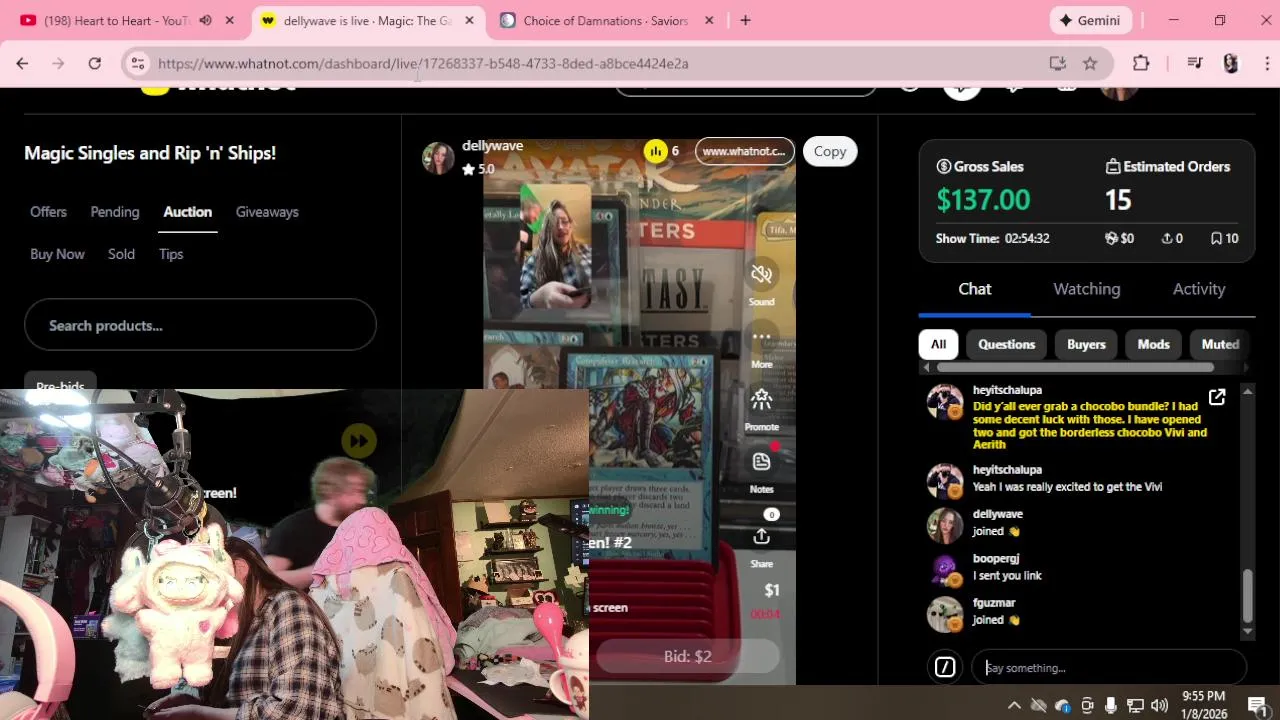
Task: Filter chat by Mods
Action: (1153, 344)
